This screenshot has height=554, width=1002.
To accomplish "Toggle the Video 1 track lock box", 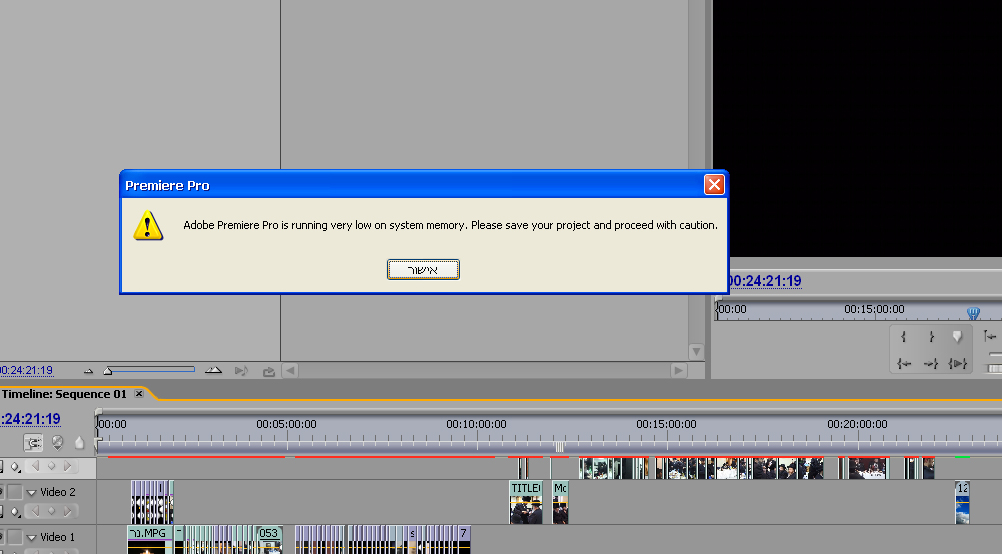I will click(x=15, y=537).
